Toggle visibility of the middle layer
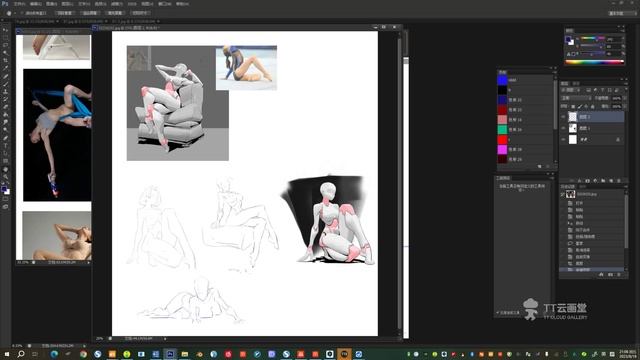Image resolution: width=640 pixels, height=360 pixels. [x=564, y=128]
